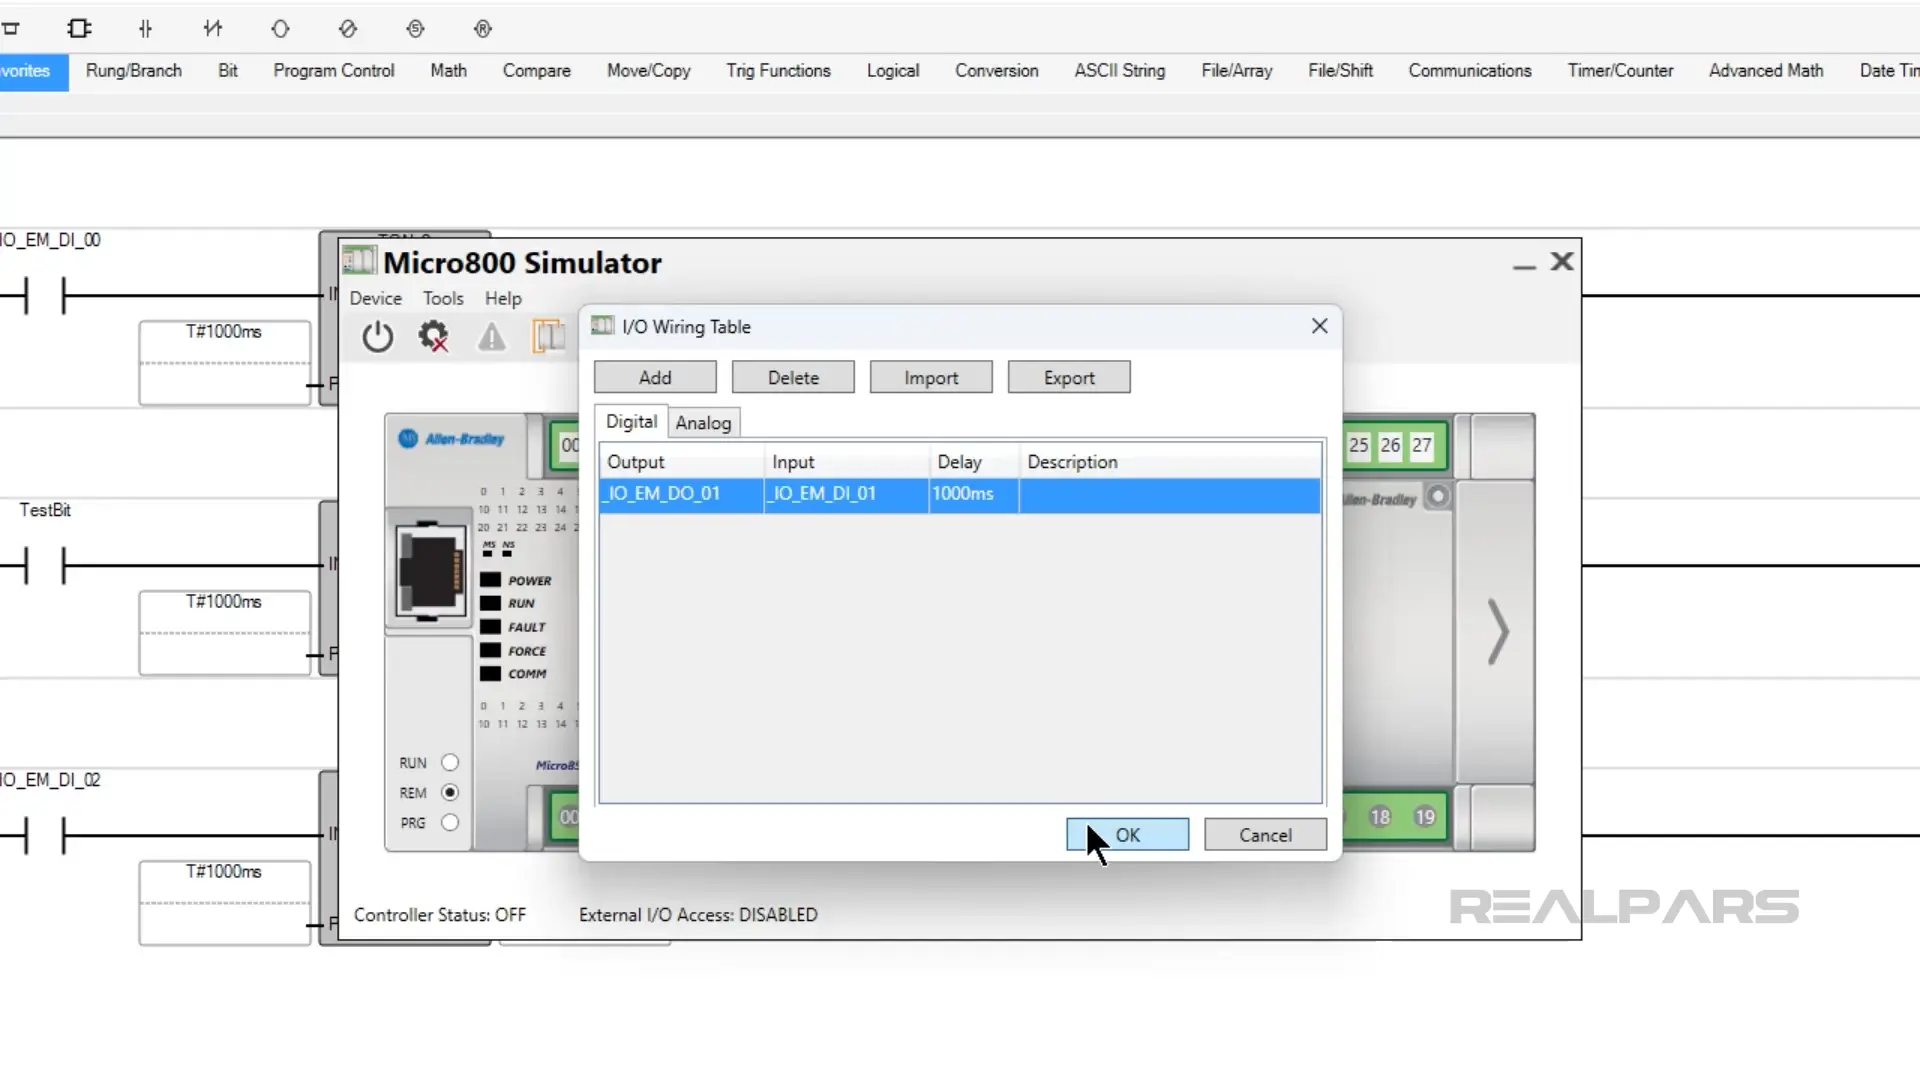This screenshot has width=1920, height=1080.
Task: Click the gear with red X icon
Action: point(434,337)
